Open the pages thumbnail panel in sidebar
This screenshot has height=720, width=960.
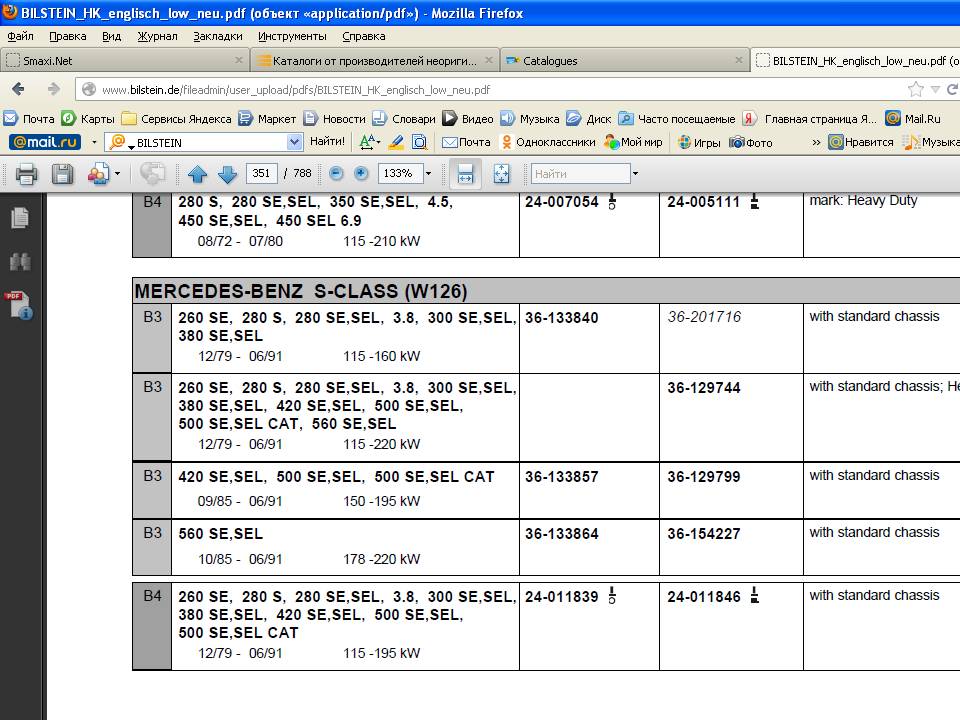[19, 217]
